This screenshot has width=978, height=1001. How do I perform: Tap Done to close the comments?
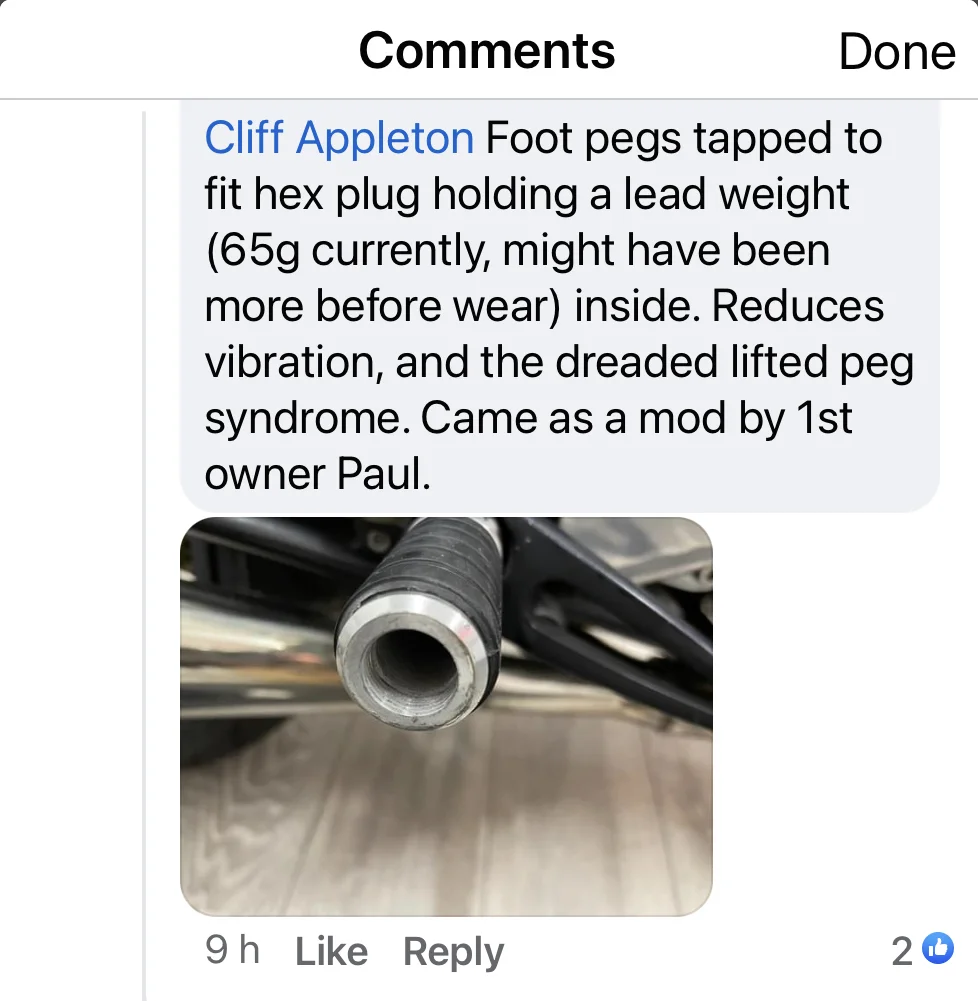(x=897, y=52)
